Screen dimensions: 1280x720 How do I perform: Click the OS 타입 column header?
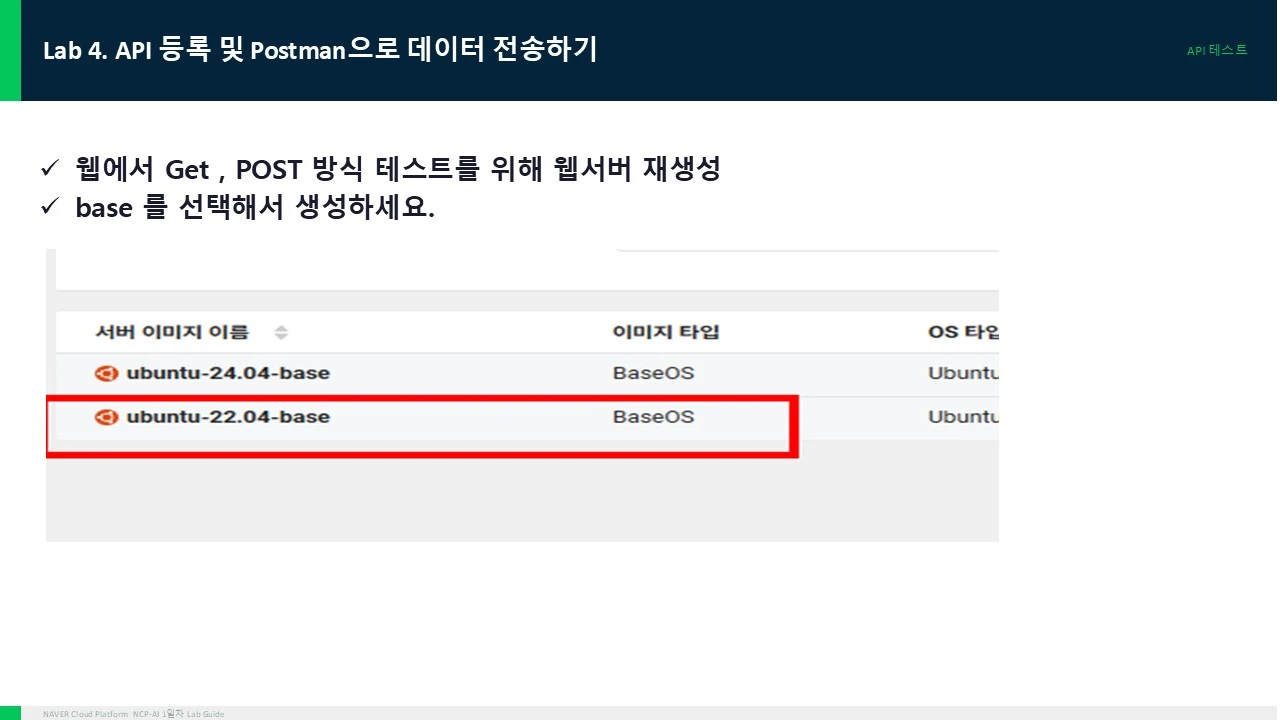point(963,332)
